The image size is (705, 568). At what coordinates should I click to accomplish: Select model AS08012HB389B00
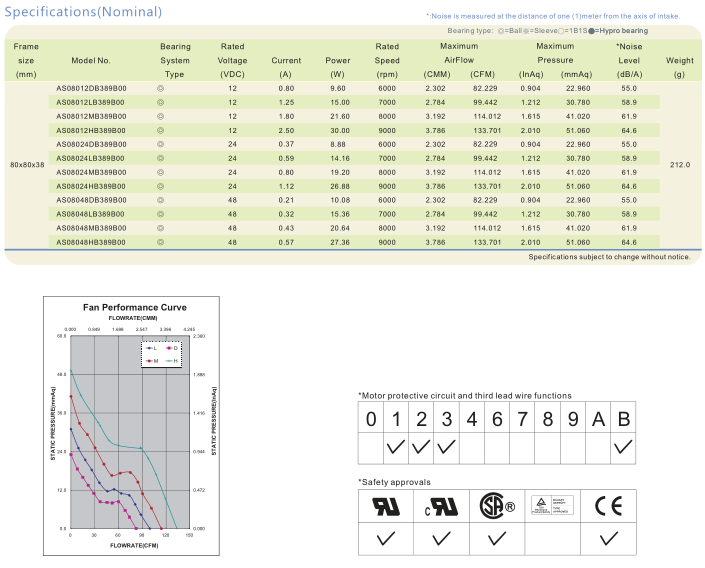(91, 130)
